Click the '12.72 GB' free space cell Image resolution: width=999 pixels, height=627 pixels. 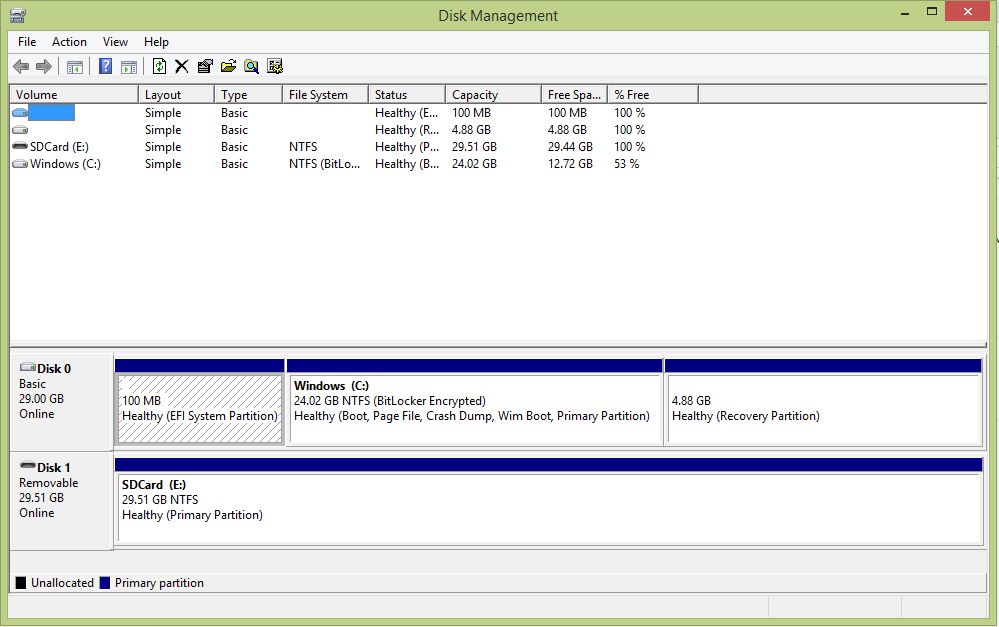coord(570,164)
